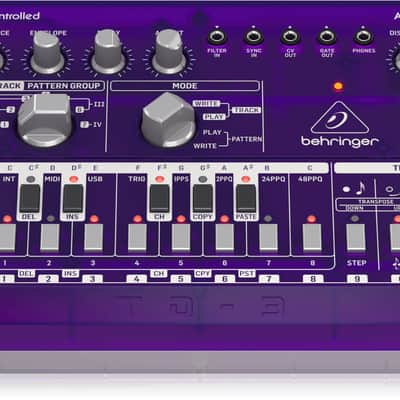Click the PST label in the bottom row
Screen dimensions: 400x400
246,274
